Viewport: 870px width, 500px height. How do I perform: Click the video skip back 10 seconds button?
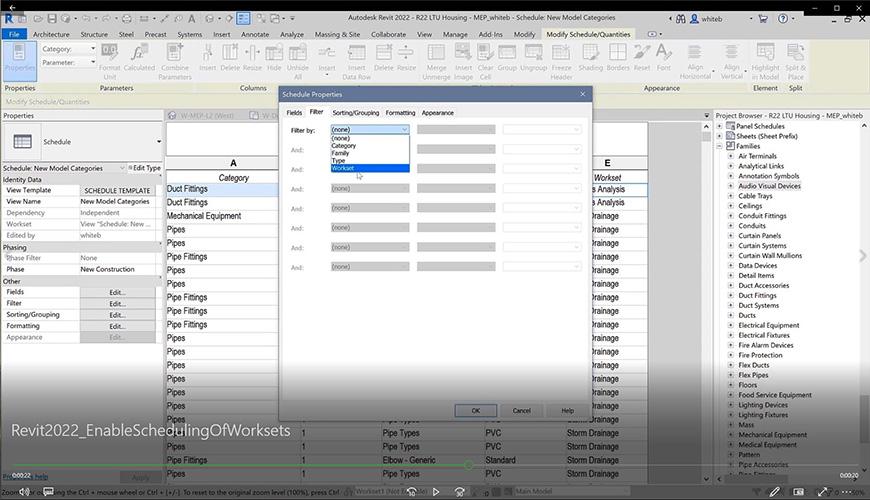(412, 492)
